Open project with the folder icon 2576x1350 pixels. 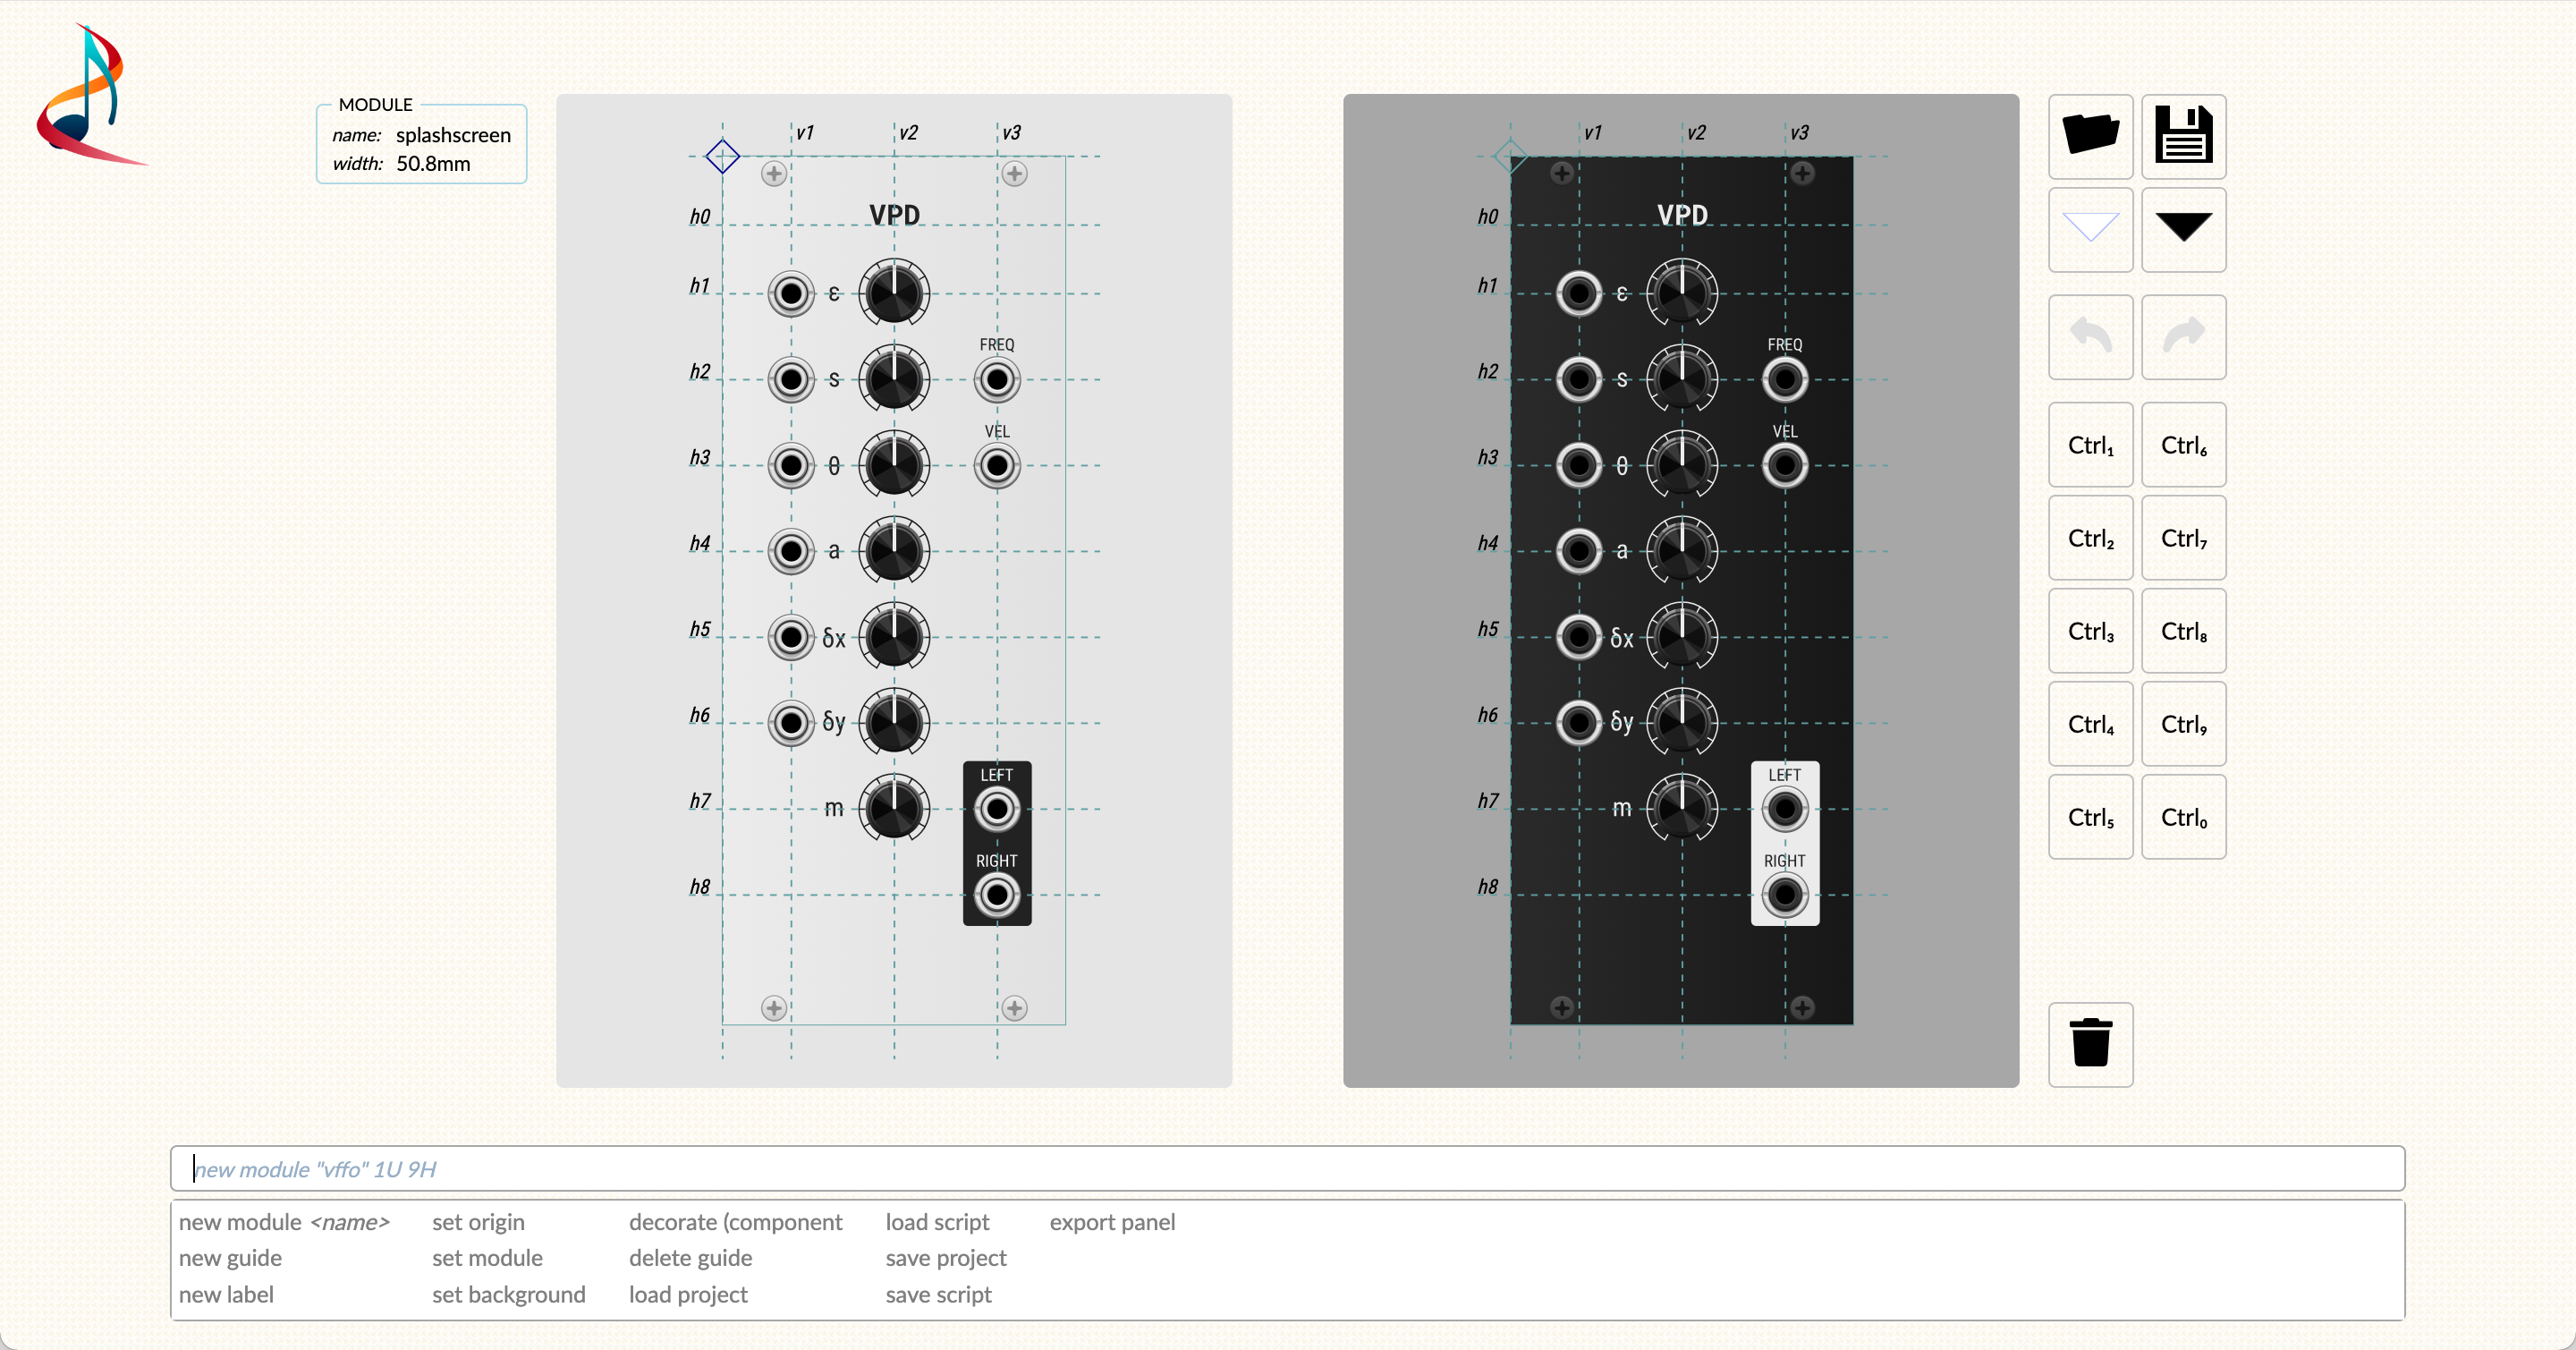2090,136
